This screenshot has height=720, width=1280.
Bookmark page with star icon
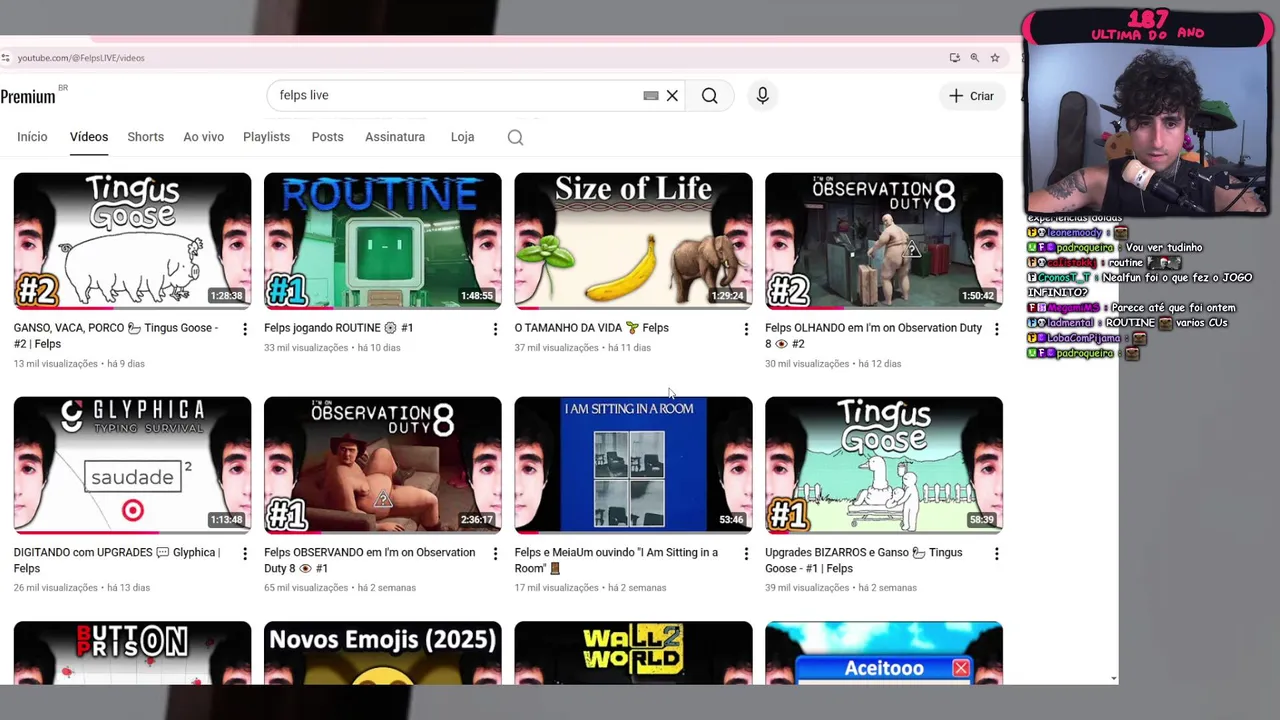[x=995, y=58]
